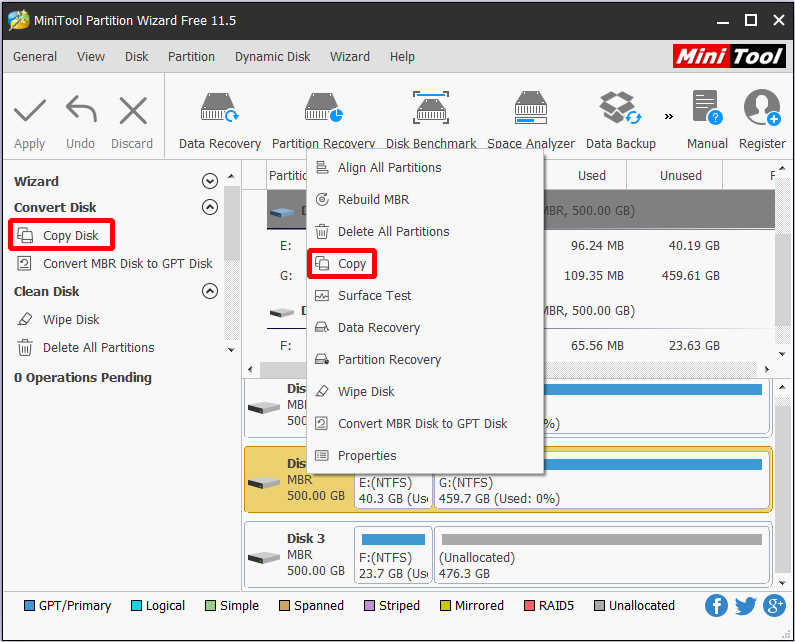Choose Copy in the context menu

click(x=425, y=264)
